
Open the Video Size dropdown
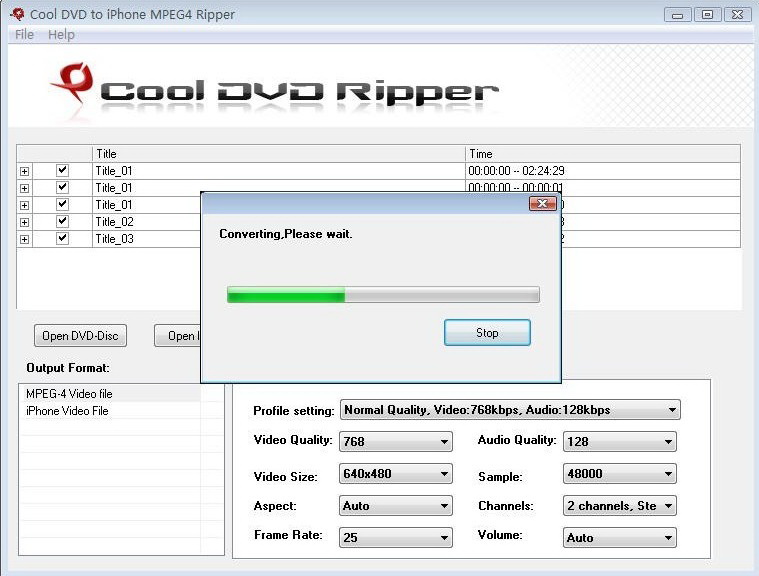[x=396, y=473]
